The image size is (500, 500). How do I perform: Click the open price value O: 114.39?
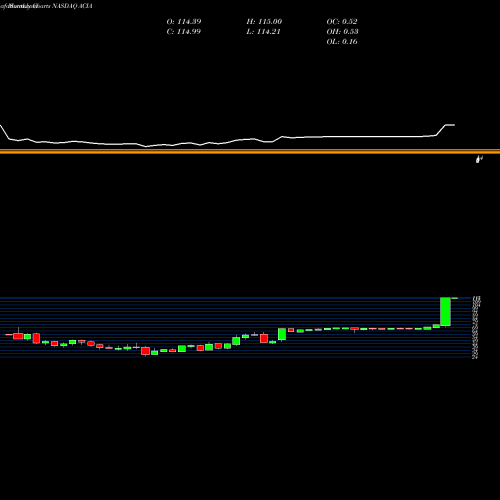(184, 22)
